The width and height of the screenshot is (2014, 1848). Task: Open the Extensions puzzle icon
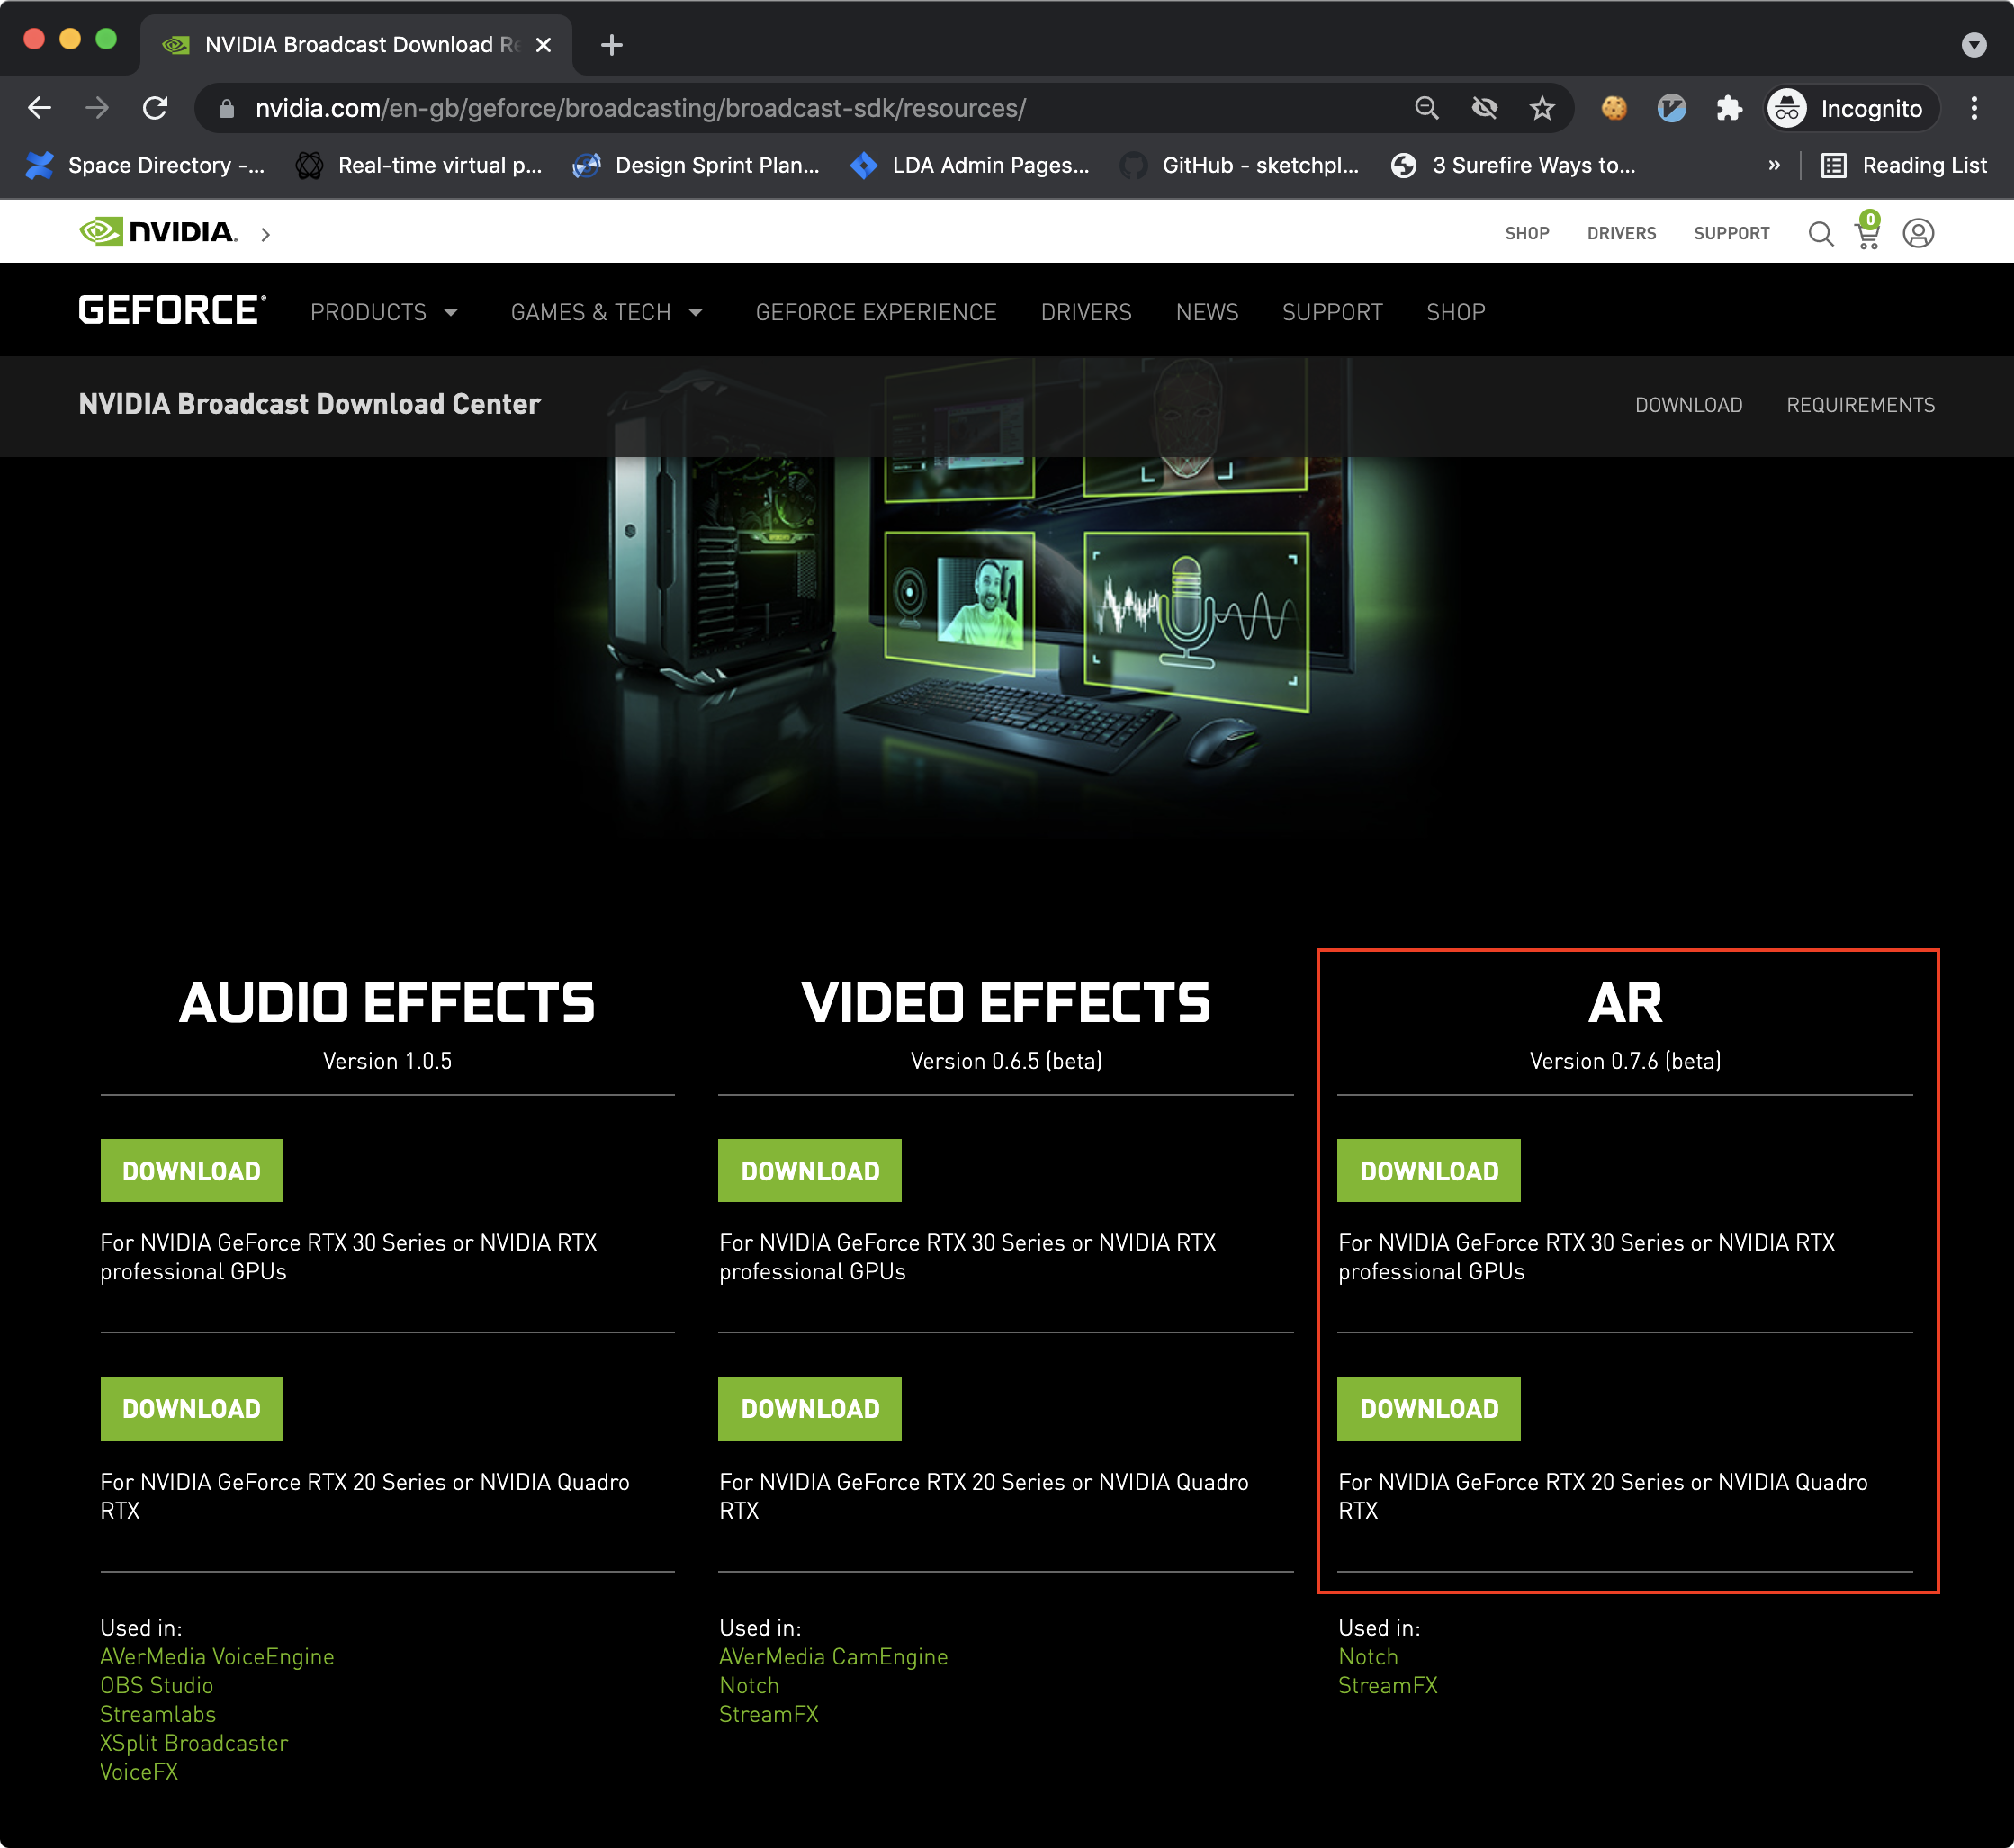point(1729,108)
